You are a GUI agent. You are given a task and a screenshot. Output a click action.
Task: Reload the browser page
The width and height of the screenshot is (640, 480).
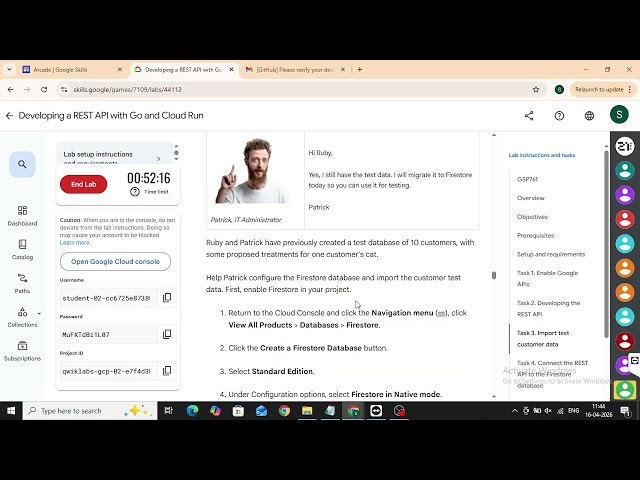point(44,90)
